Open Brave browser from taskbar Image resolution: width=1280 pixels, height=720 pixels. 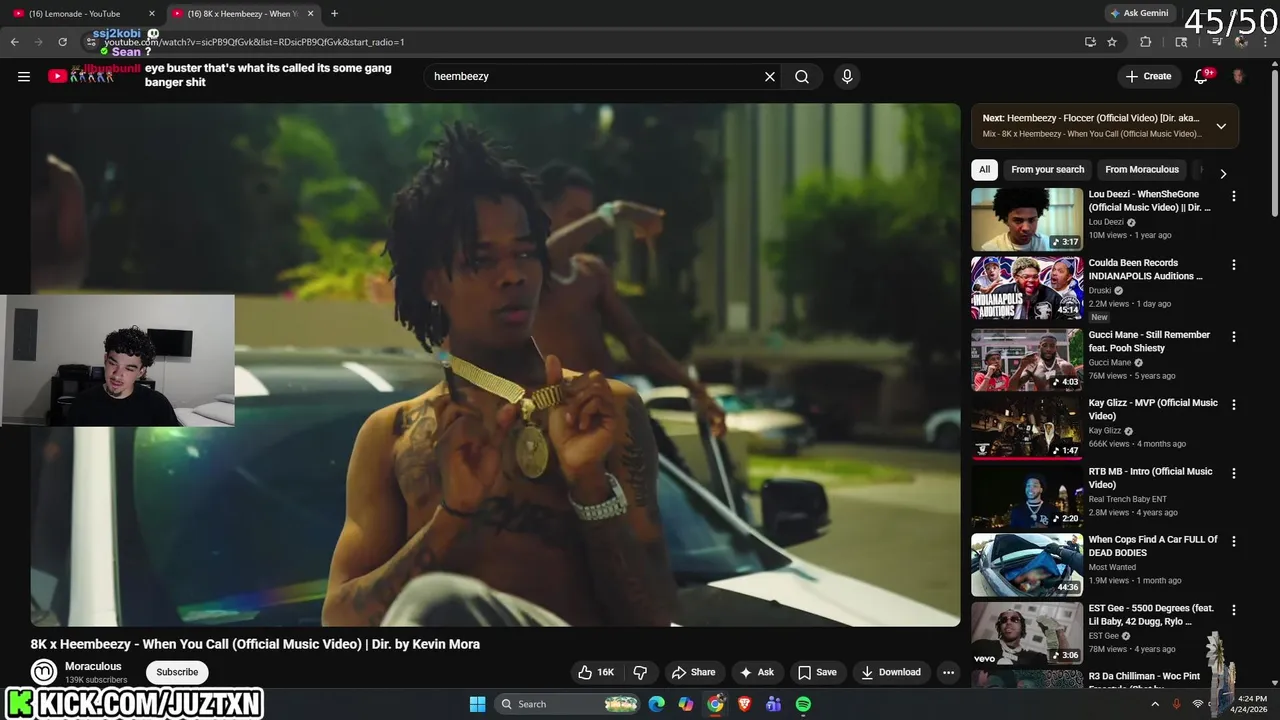pyautogui.click(x=744, y=704)
